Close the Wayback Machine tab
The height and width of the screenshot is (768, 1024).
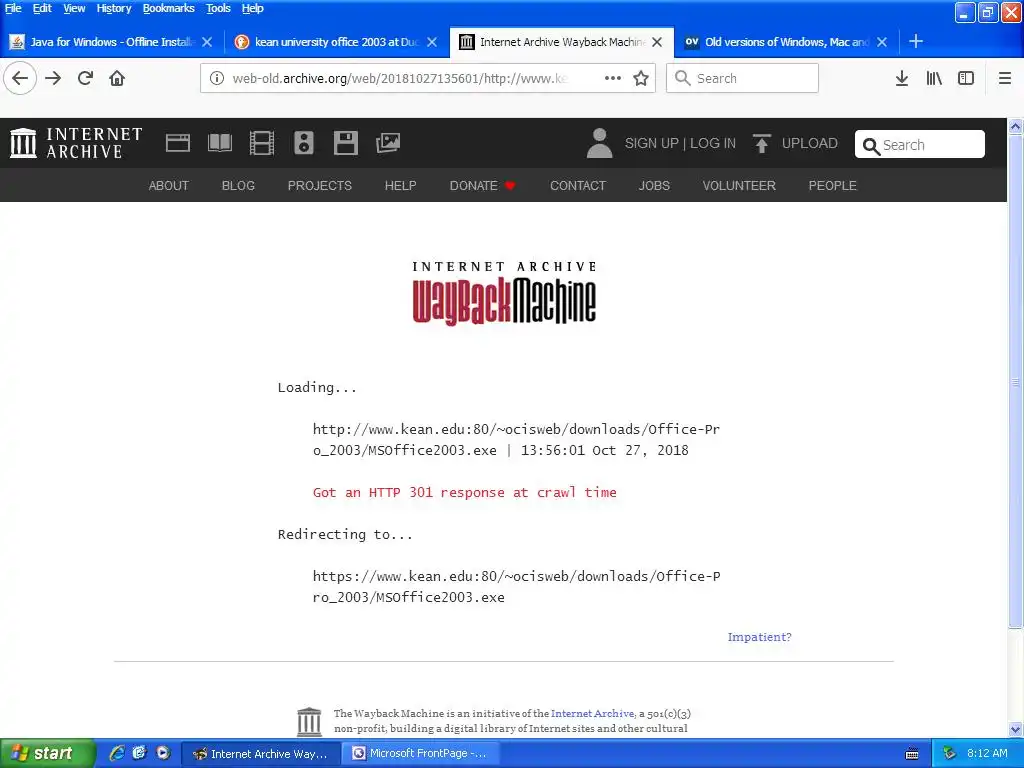[657, 42]
